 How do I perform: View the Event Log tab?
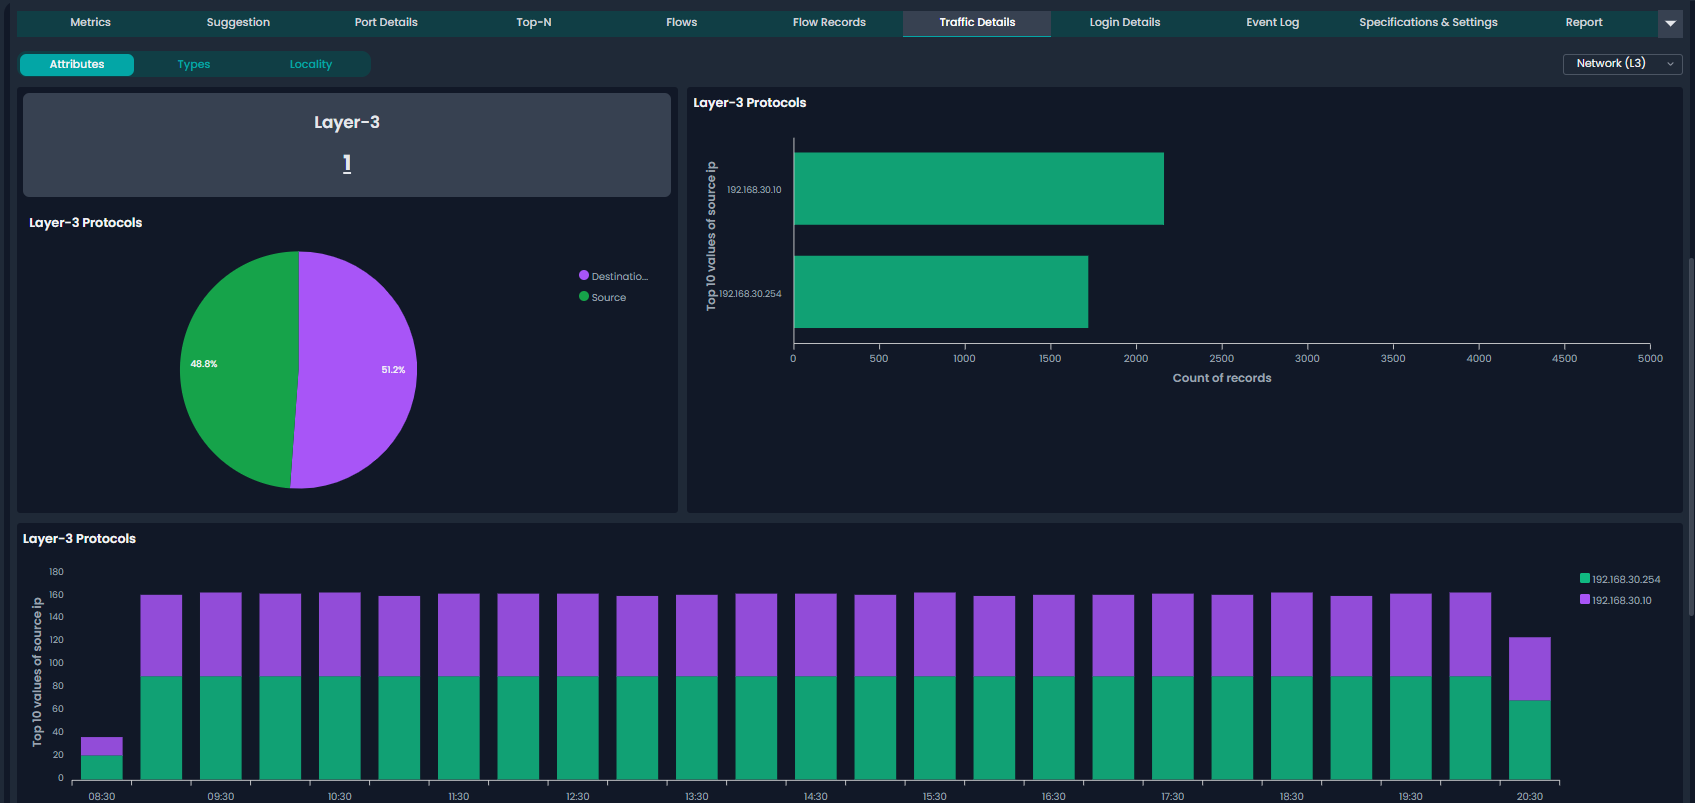(x=1272, y=22)
